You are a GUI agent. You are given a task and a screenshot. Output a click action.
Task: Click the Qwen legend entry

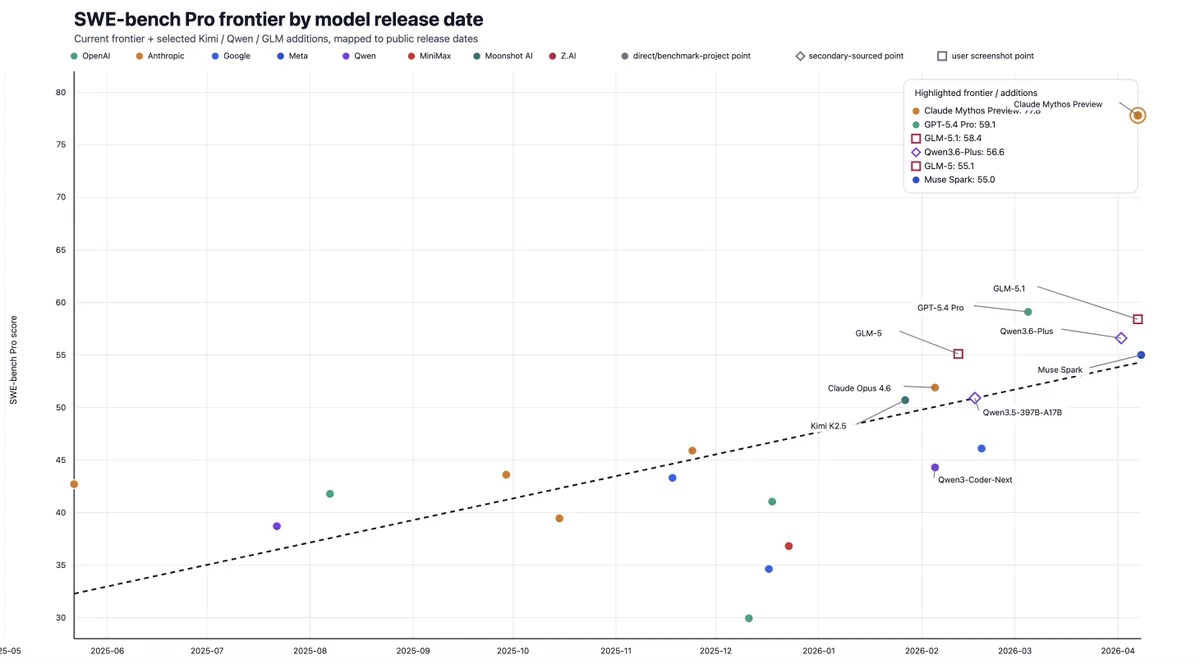360,56
